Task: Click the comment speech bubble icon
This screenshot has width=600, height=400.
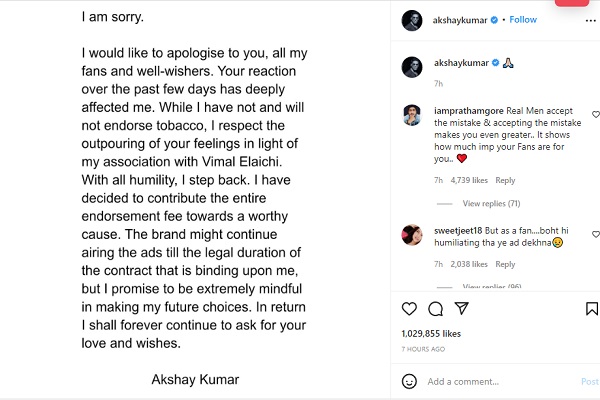Action: pyautogui.click(x=435, y=309)
